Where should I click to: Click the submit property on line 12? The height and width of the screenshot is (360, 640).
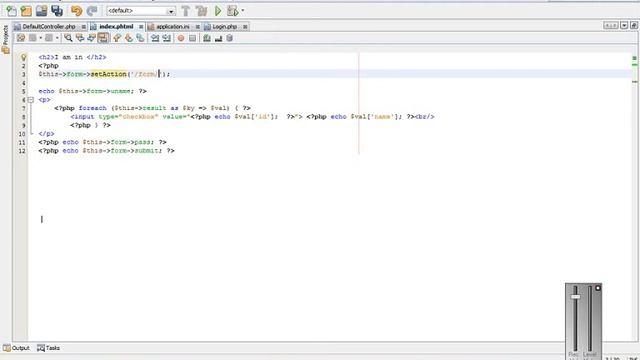[x=147, y=151]
